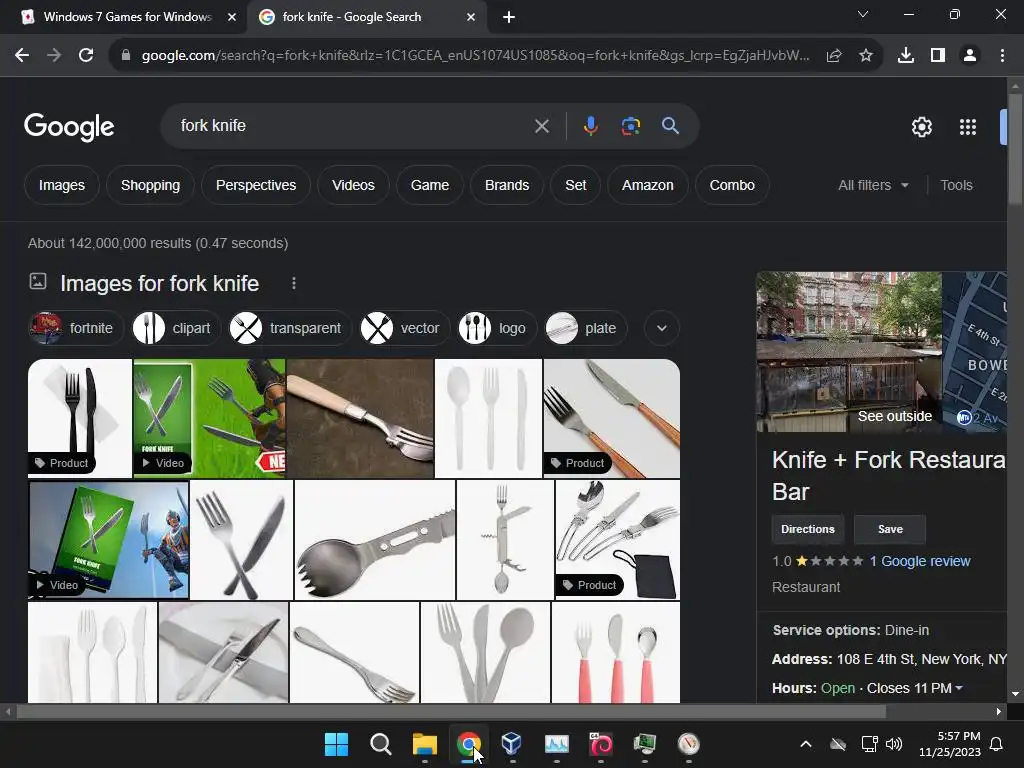Filter results by Shopping
This screenshot has width=1024, height=768.
[x=150, y=185]
